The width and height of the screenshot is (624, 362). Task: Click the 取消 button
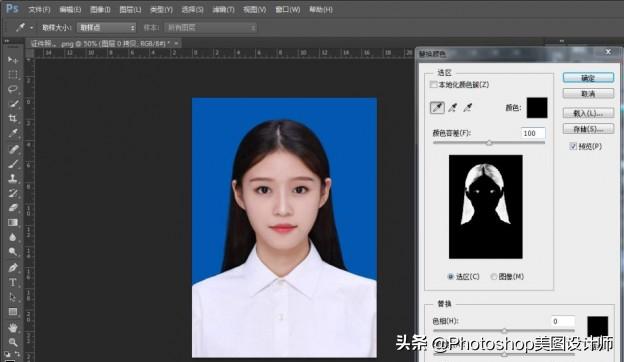pos(588,94)
